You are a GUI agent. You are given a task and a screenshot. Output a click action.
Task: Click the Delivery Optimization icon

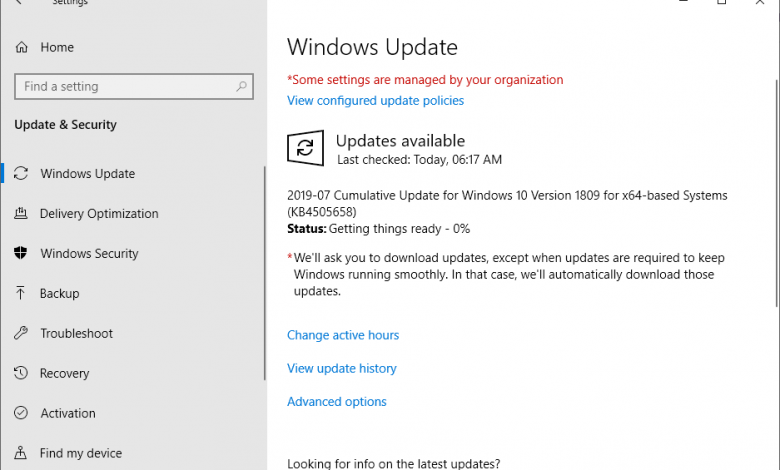click(x=21, y=213)
